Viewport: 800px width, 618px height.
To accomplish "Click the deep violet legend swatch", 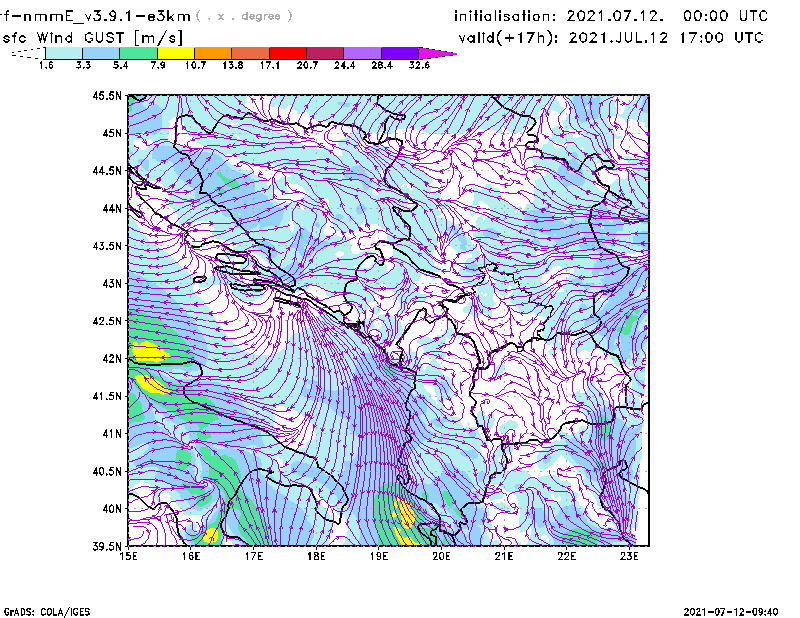I will pos(399,53).
